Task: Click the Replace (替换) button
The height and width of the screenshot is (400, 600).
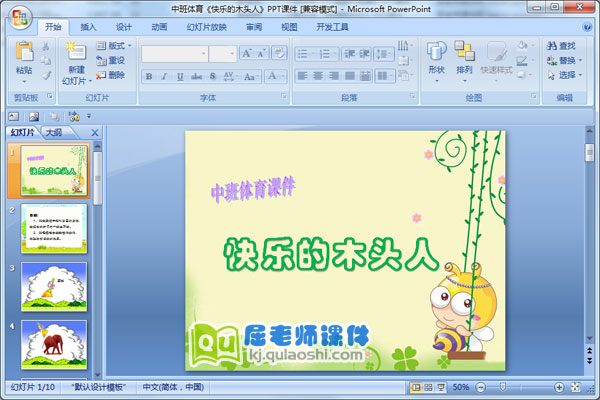Action: coord(564,60)
